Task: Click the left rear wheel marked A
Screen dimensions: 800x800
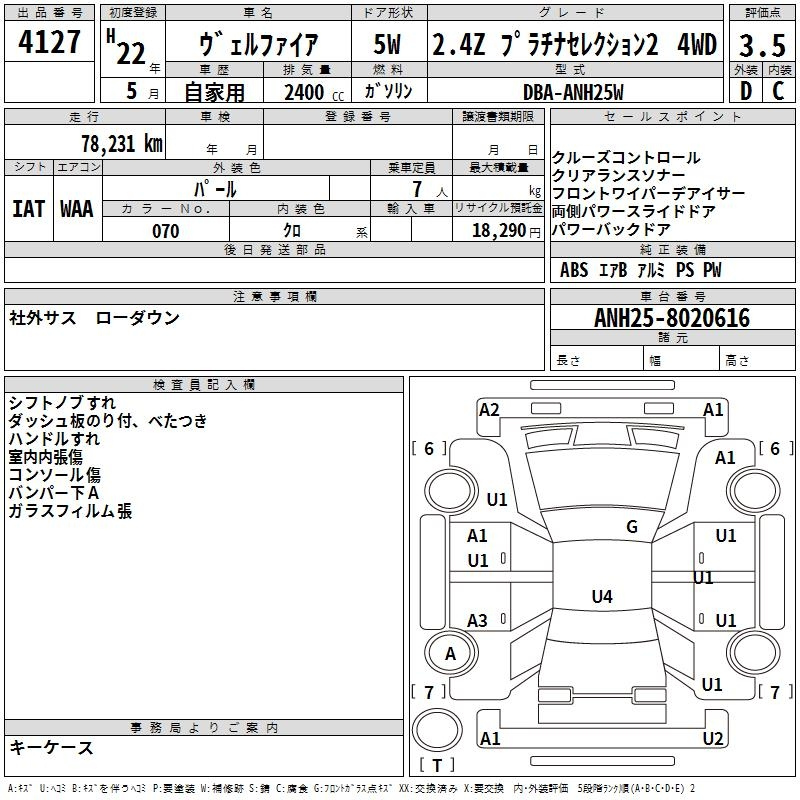Action: pyautogui.click(x=451, y=653)
